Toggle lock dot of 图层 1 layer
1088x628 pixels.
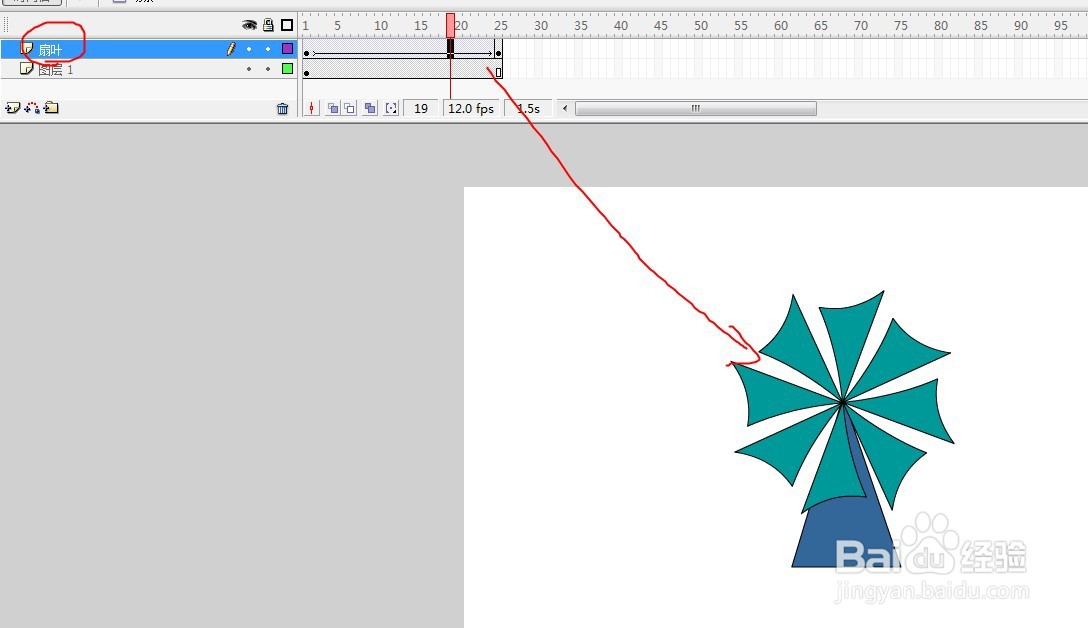268,69
